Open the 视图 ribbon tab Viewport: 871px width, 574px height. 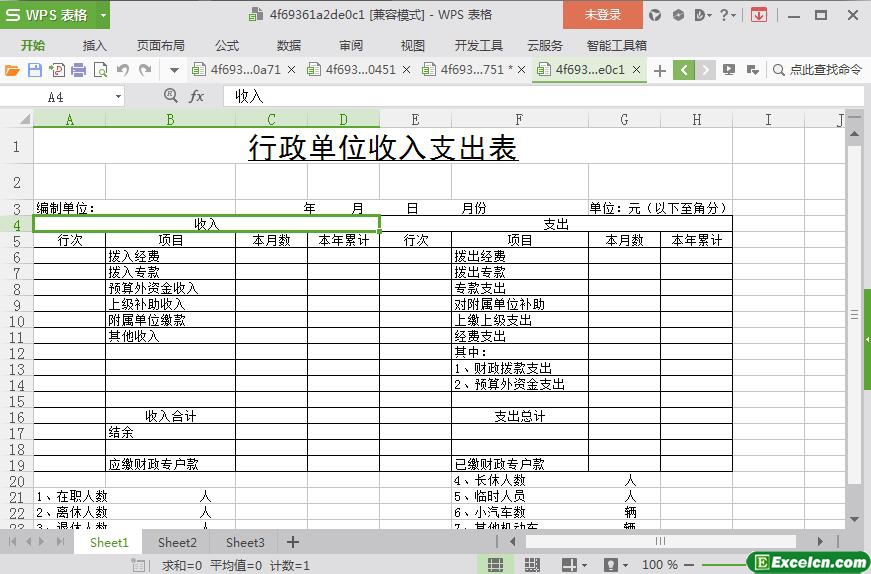click(413, 46)
